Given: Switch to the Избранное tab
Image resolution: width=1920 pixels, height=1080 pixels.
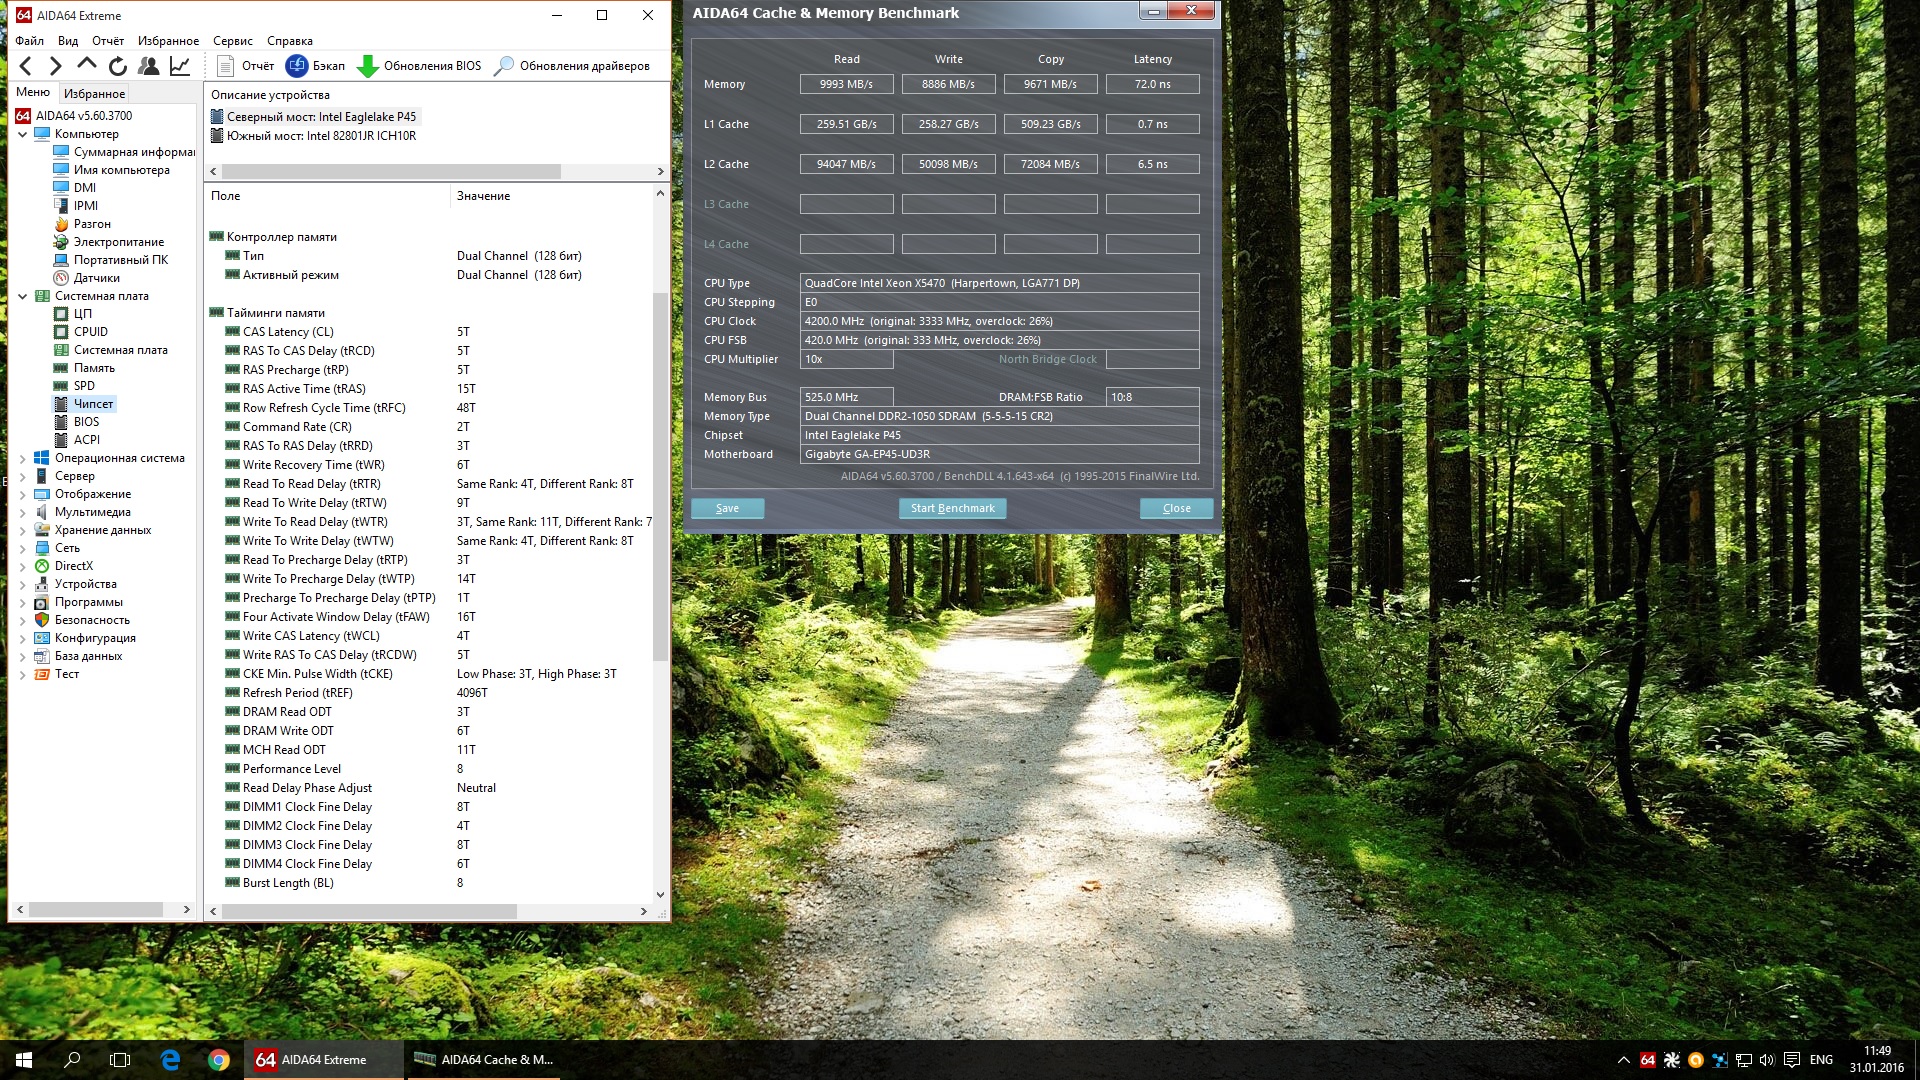Looking at the screenshot, I should tap(94, 93).
